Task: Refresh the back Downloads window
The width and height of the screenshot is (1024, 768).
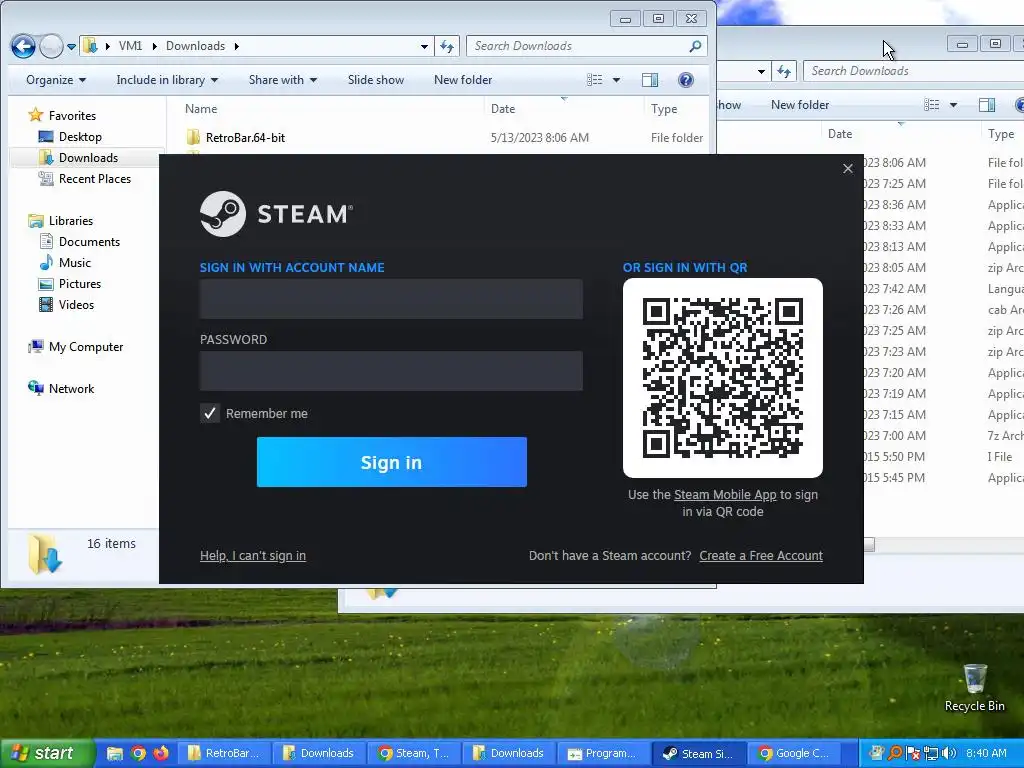Action: pyautogui.click(x=784, y=71)
